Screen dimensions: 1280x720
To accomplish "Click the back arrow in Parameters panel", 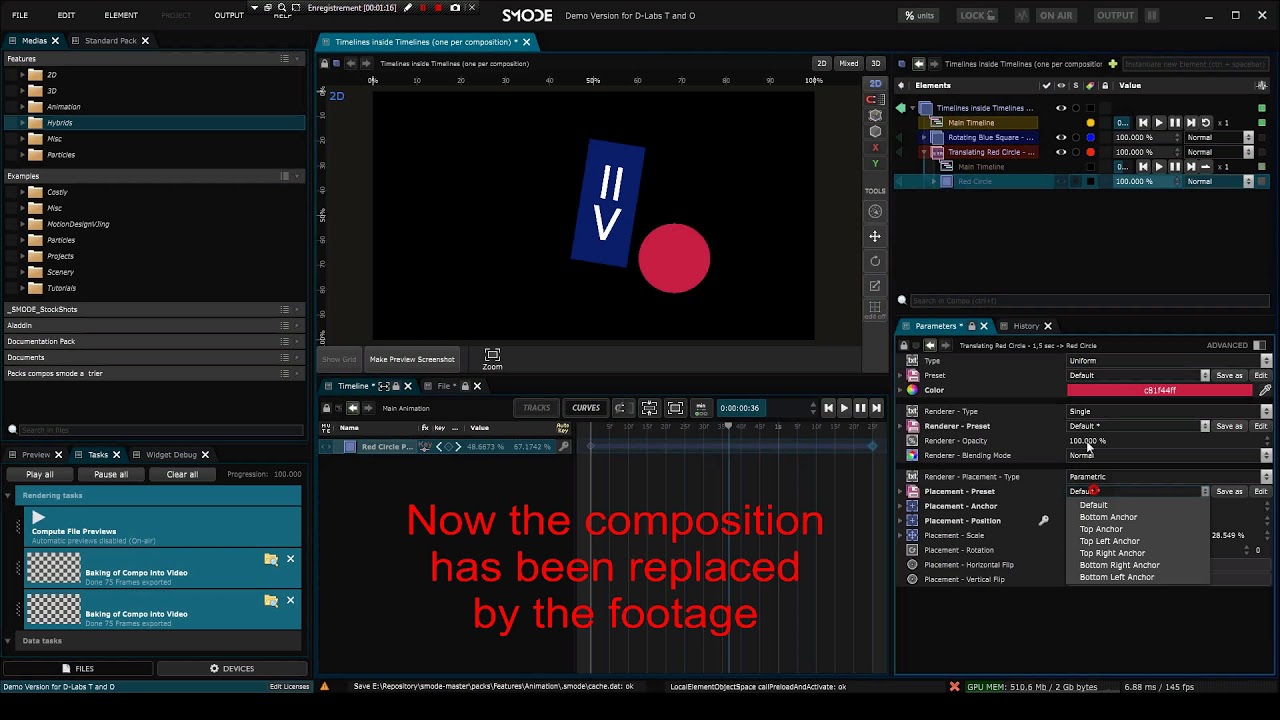I will coord(930,345).
